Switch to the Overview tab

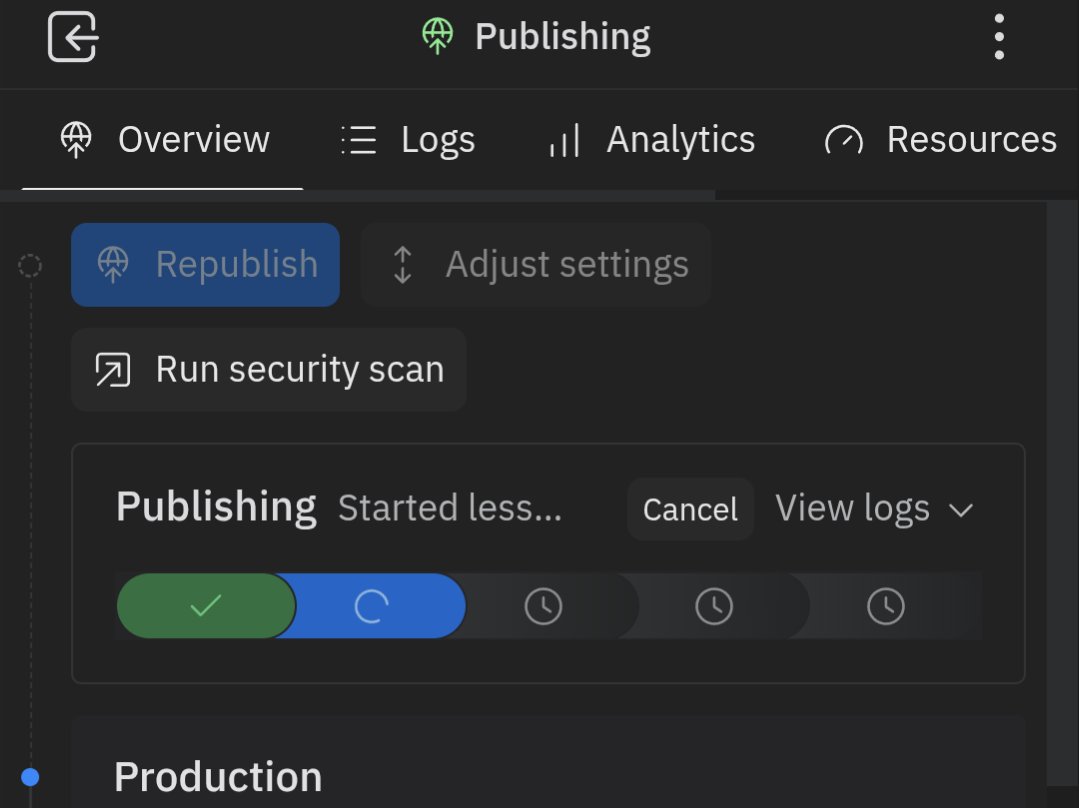[x=163, y=140]
